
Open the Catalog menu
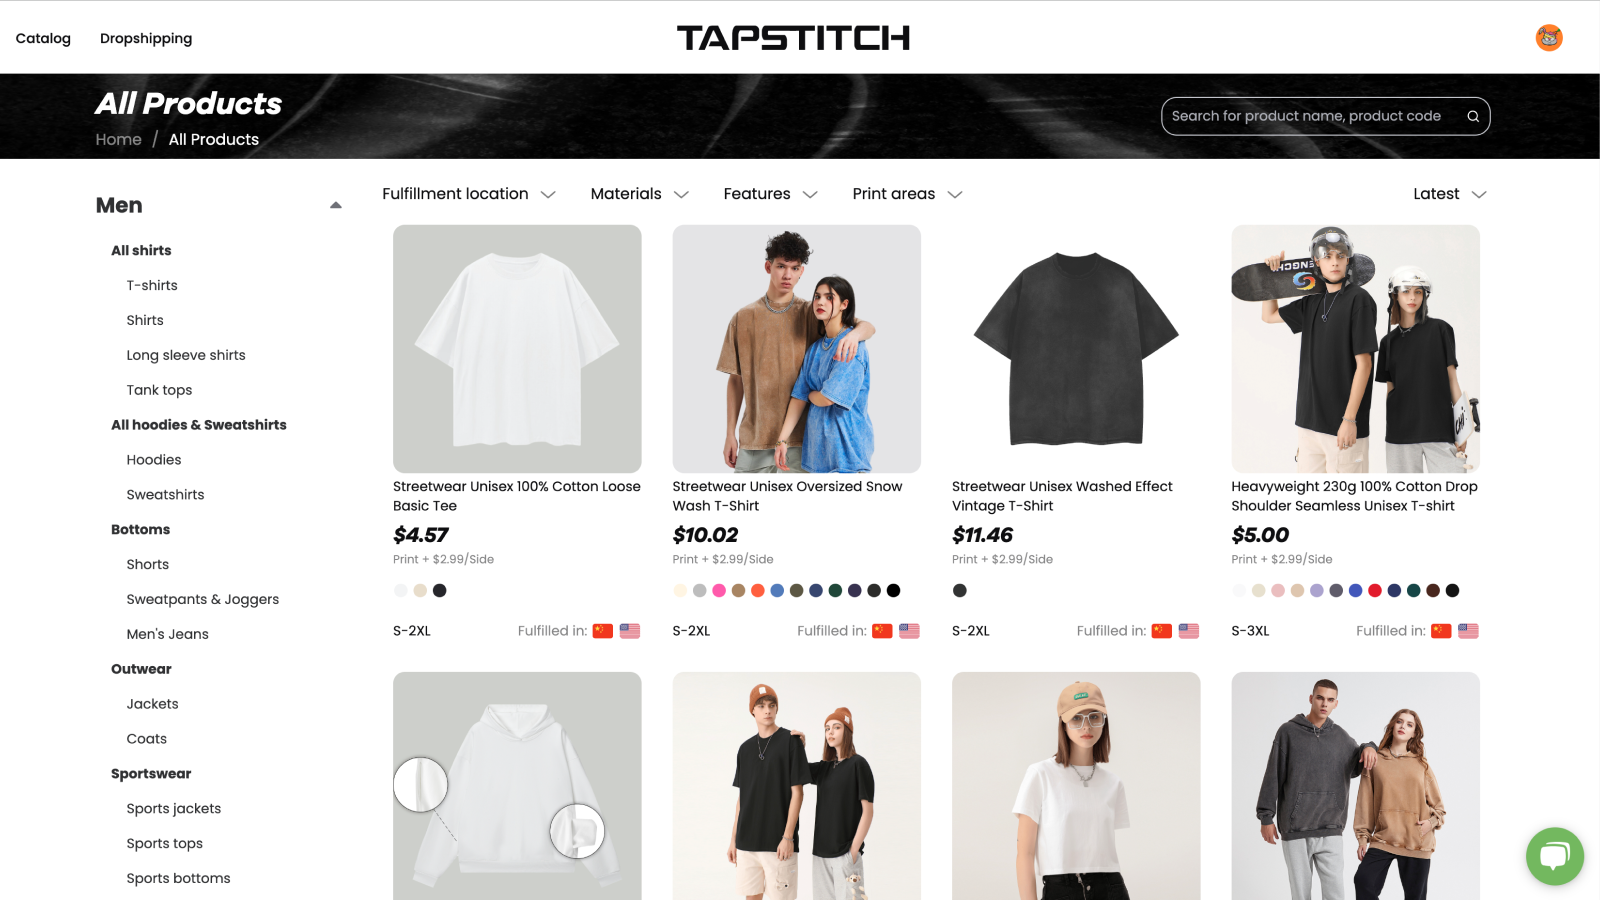[x=43, y=38]
